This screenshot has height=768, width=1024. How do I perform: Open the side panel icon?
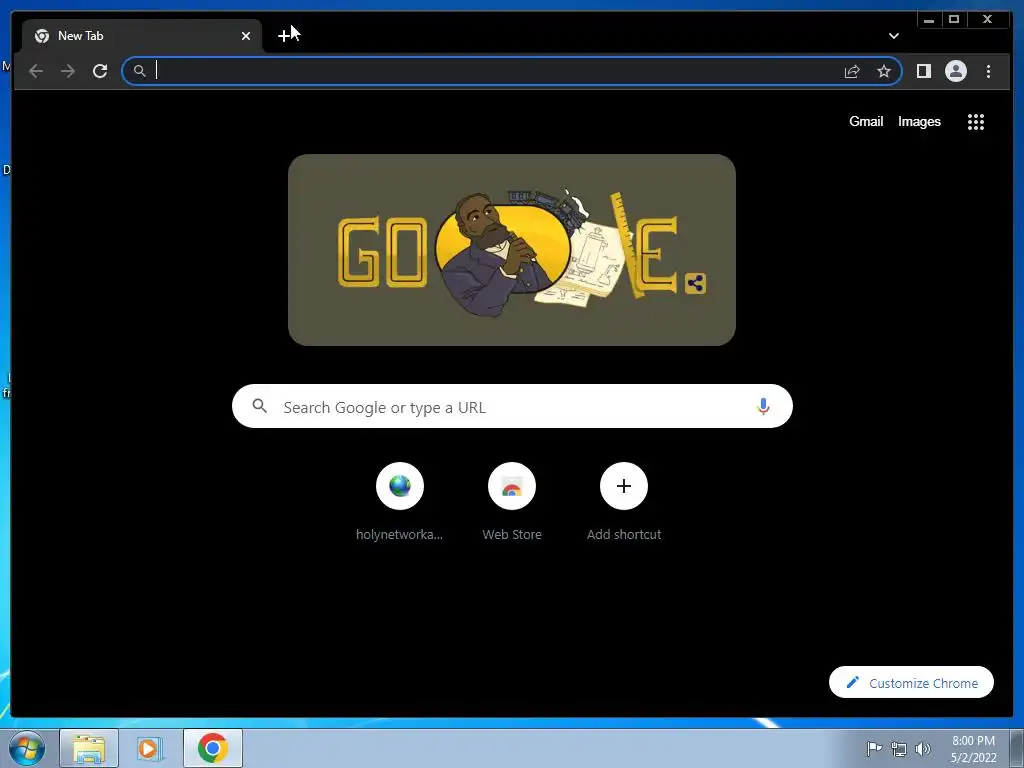923,71
